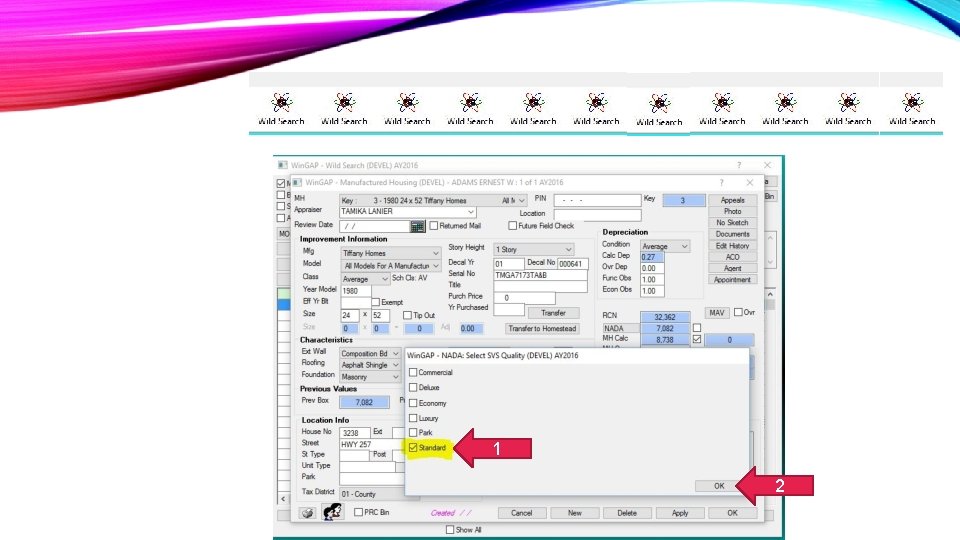Click the Transfer button
This screenshot has height=540, width=960.
tap(553, 313)
